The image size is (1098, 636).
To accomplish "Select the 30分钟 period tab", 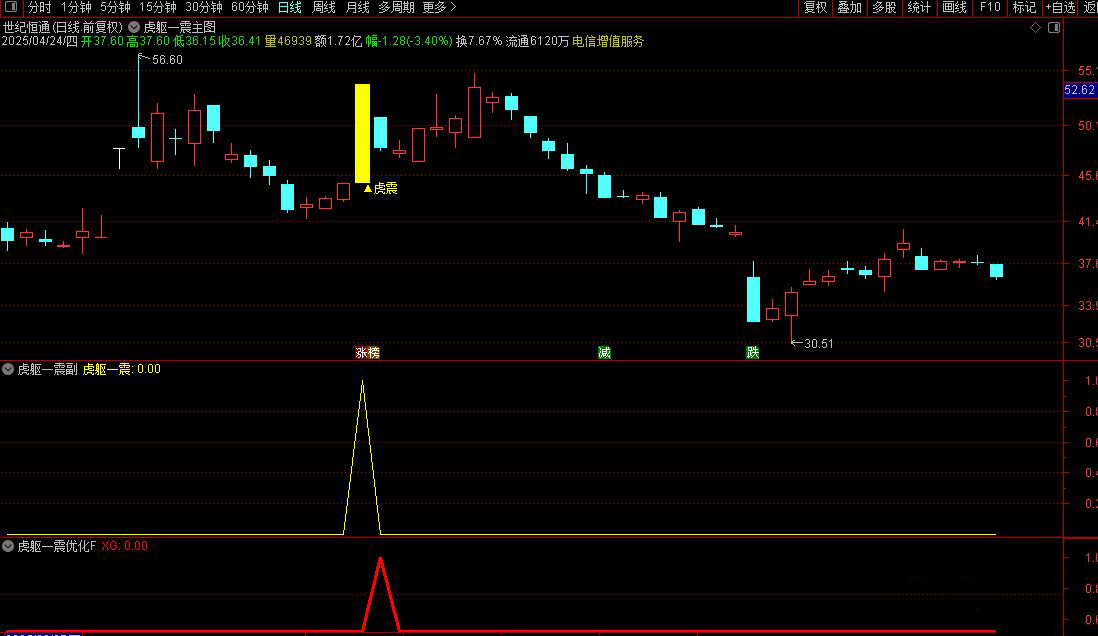I will [x=204, y=7].
